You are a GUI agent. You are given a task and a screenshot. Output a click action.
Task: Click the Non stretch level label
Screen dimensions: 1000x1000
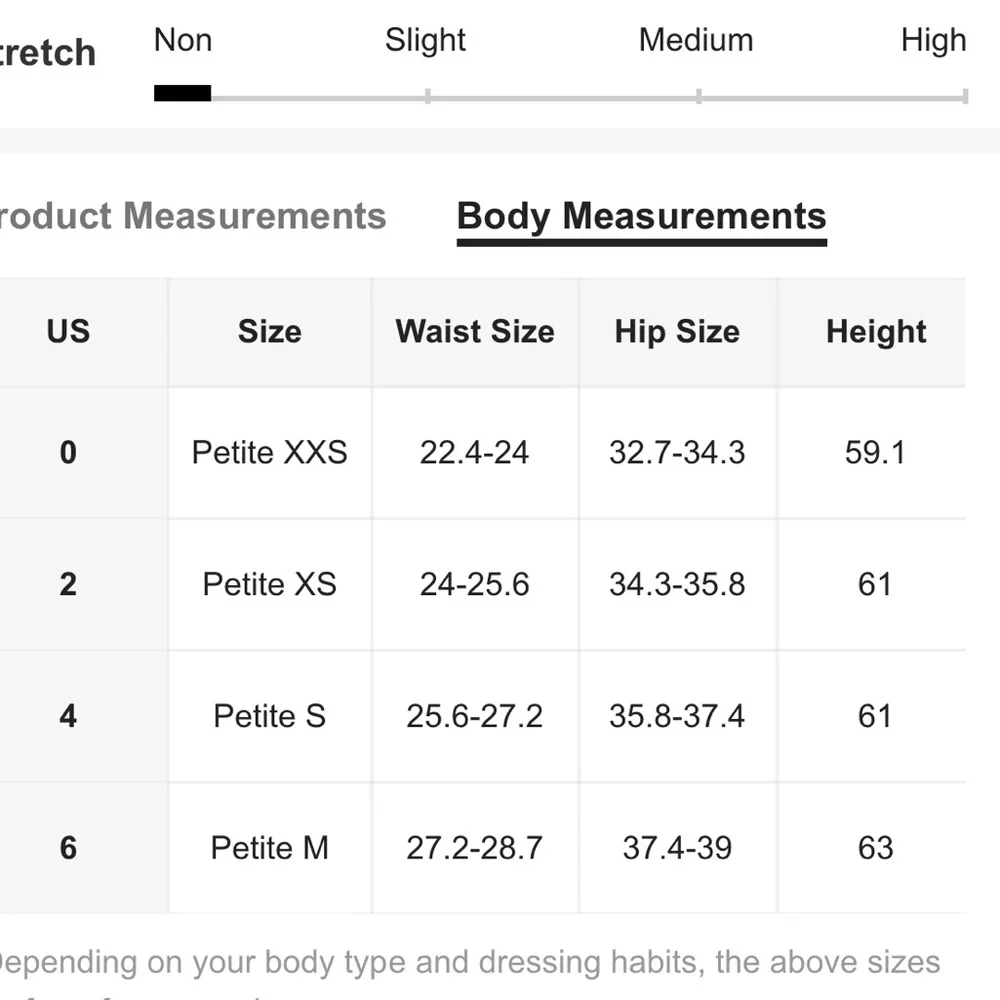tap(182, 41)
